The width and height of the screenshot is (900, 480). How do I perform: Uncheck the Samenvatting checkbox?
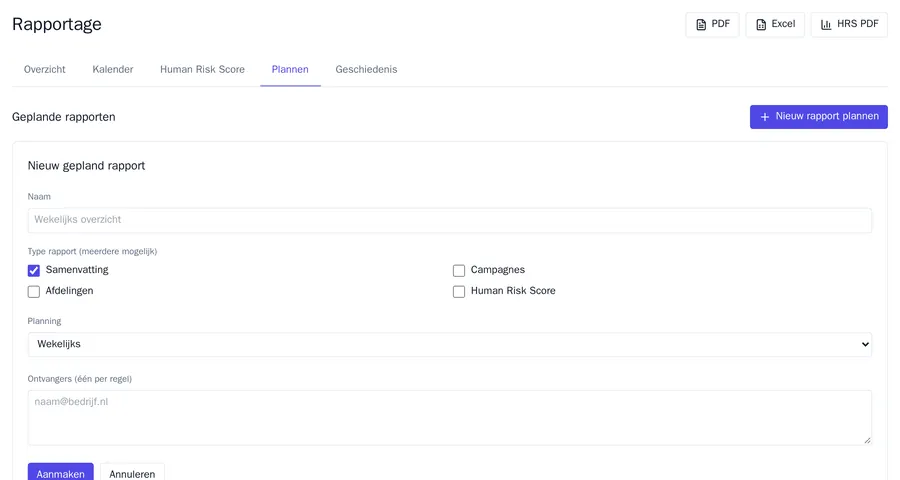(34, 270)
